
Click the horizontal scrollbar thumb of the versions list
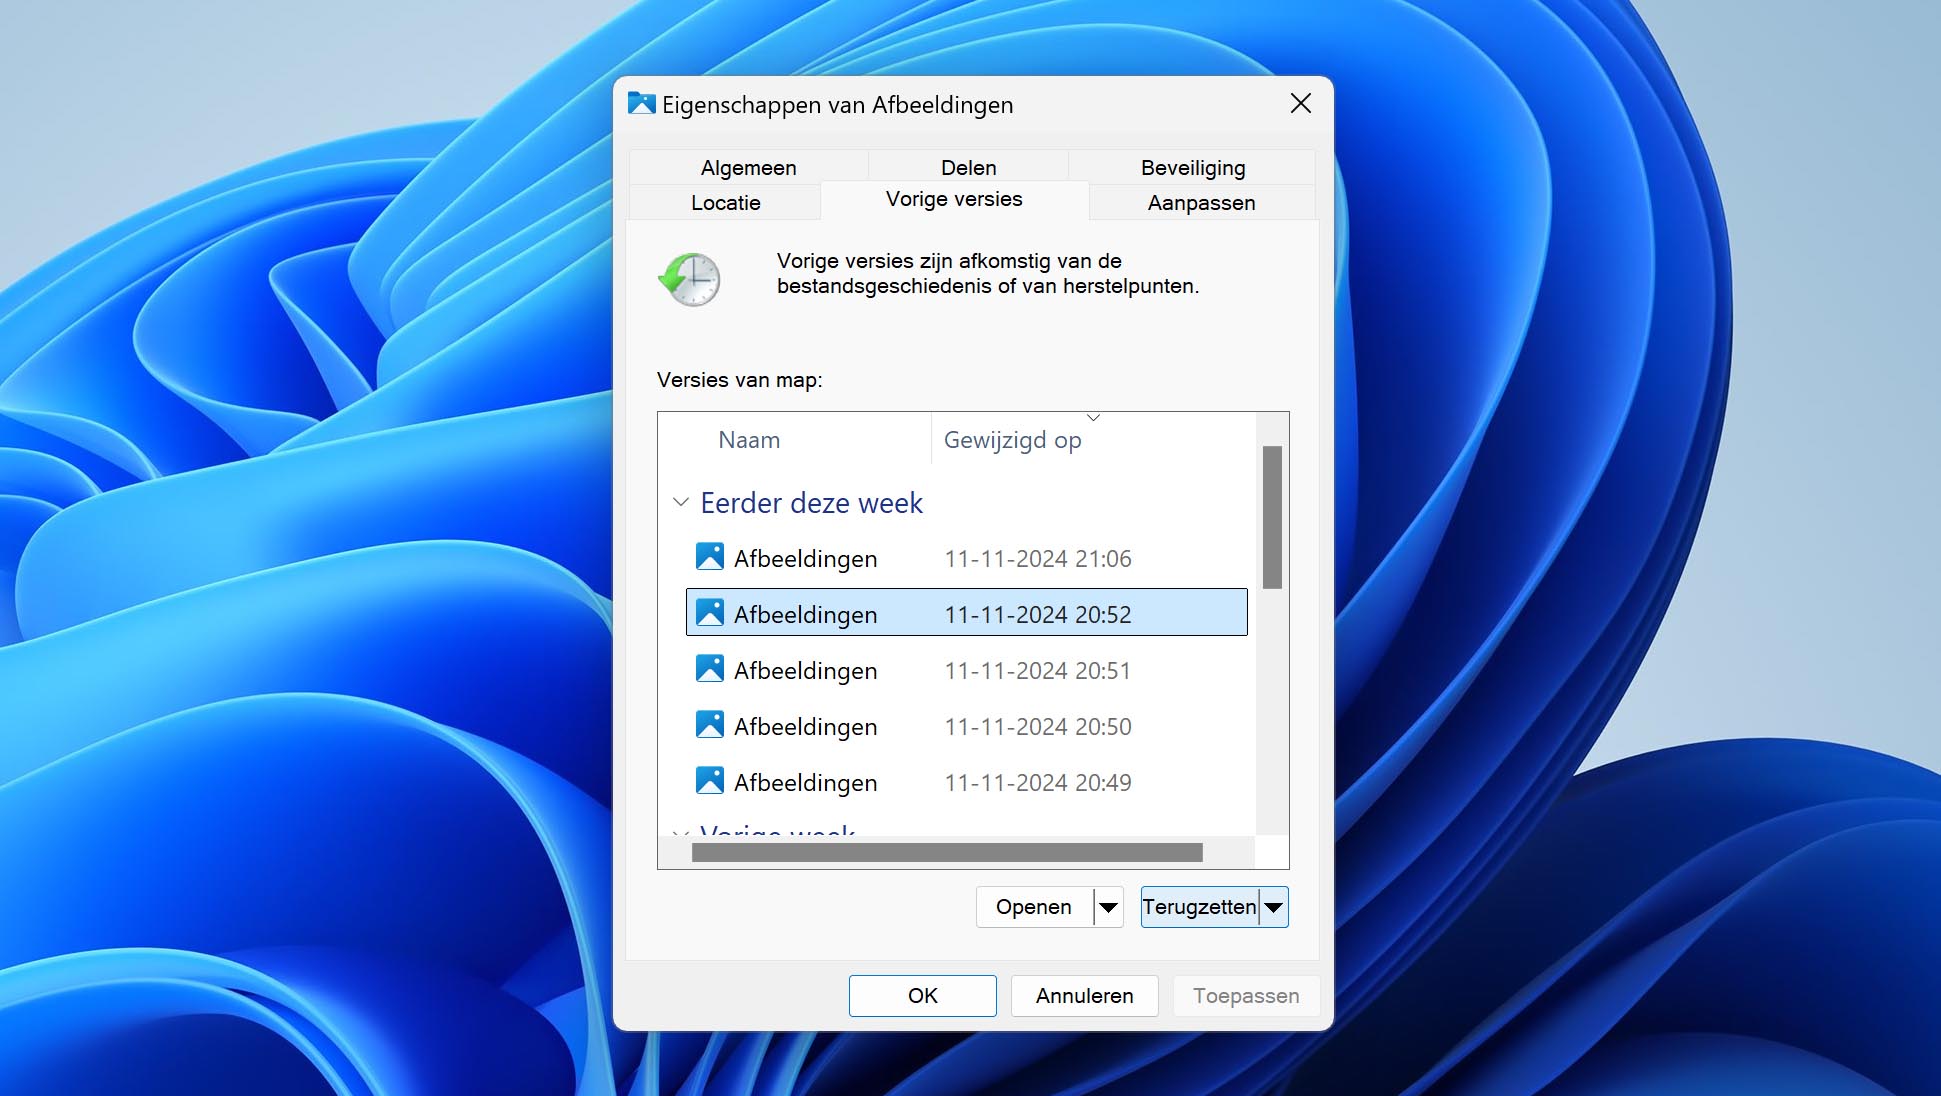(947, 852)
